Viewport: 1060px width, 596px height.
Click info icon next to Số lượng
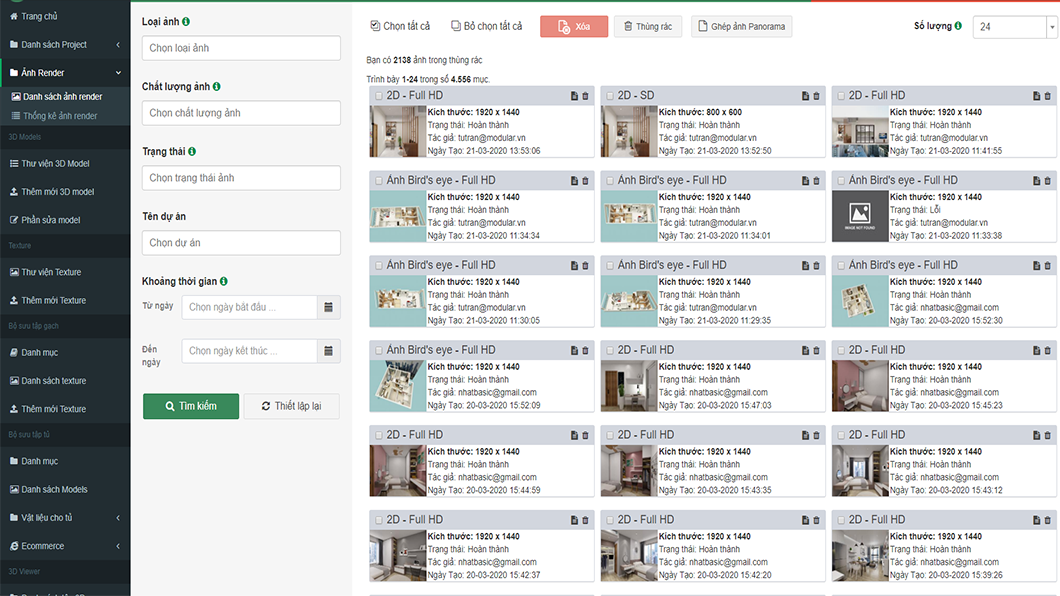pyautogui.click(x=958, y=26)
